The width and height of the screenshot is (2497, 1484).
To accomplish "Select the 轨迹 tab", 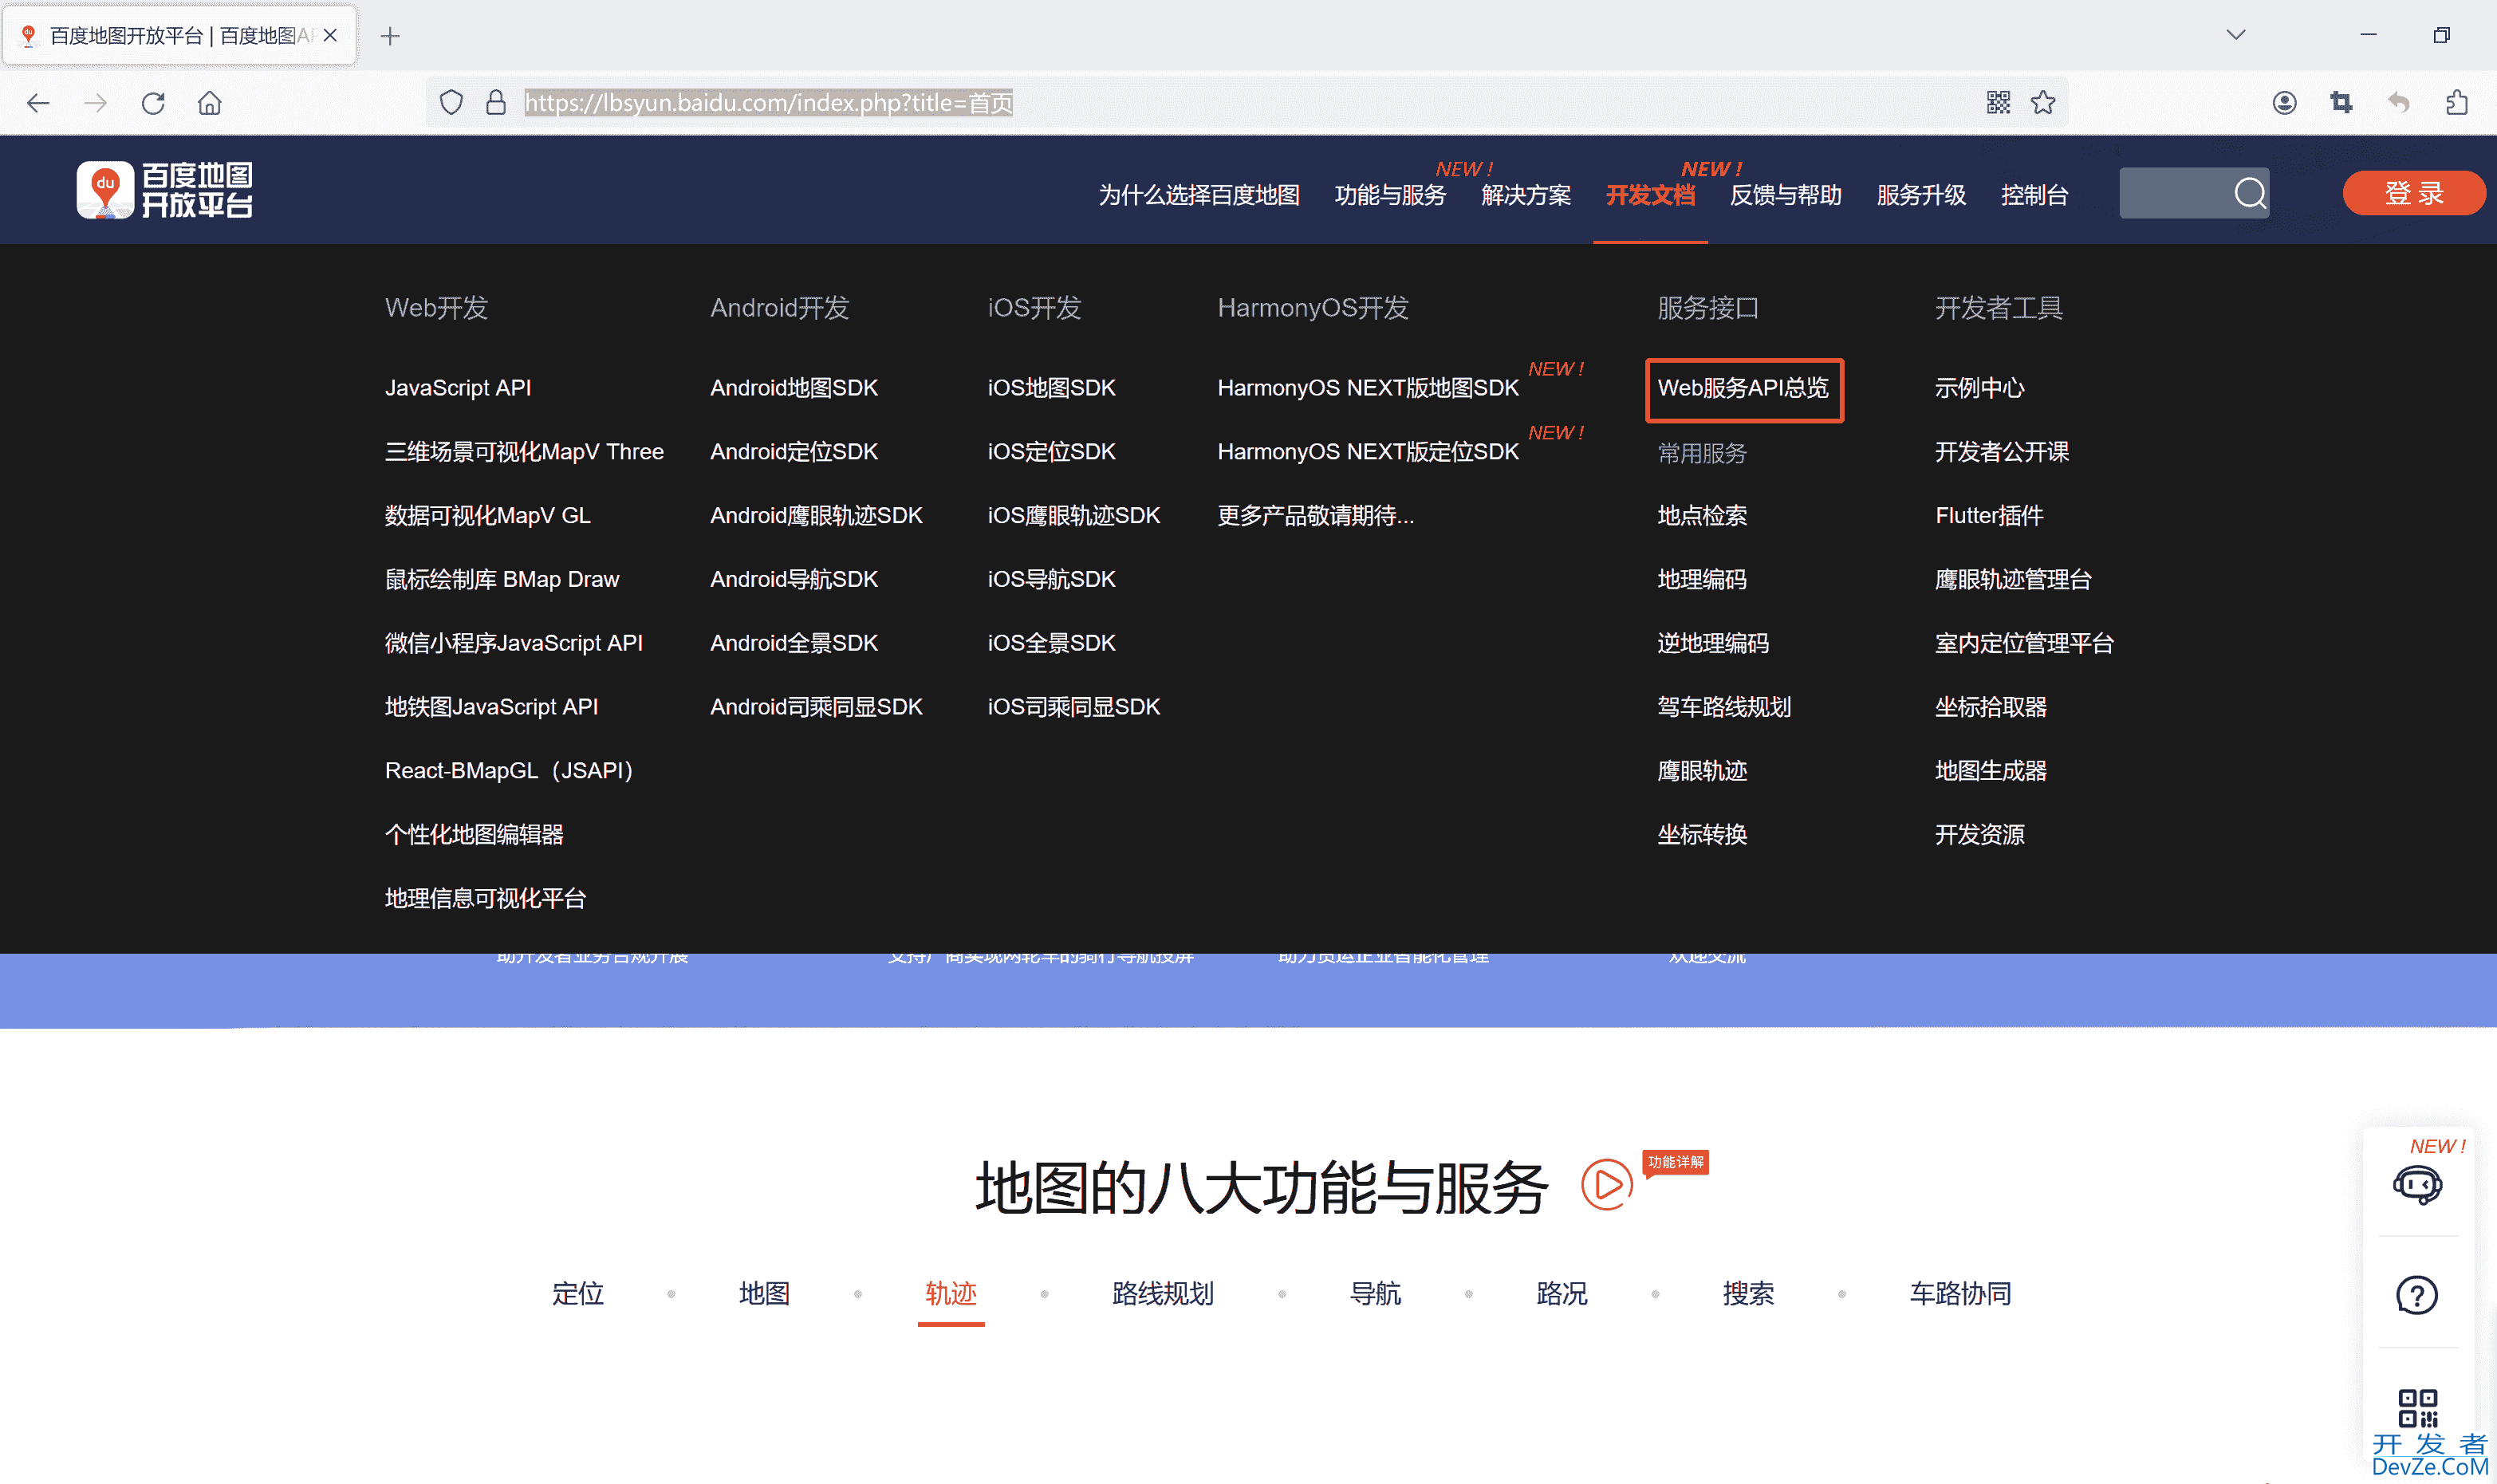I will pos(951,1294).
